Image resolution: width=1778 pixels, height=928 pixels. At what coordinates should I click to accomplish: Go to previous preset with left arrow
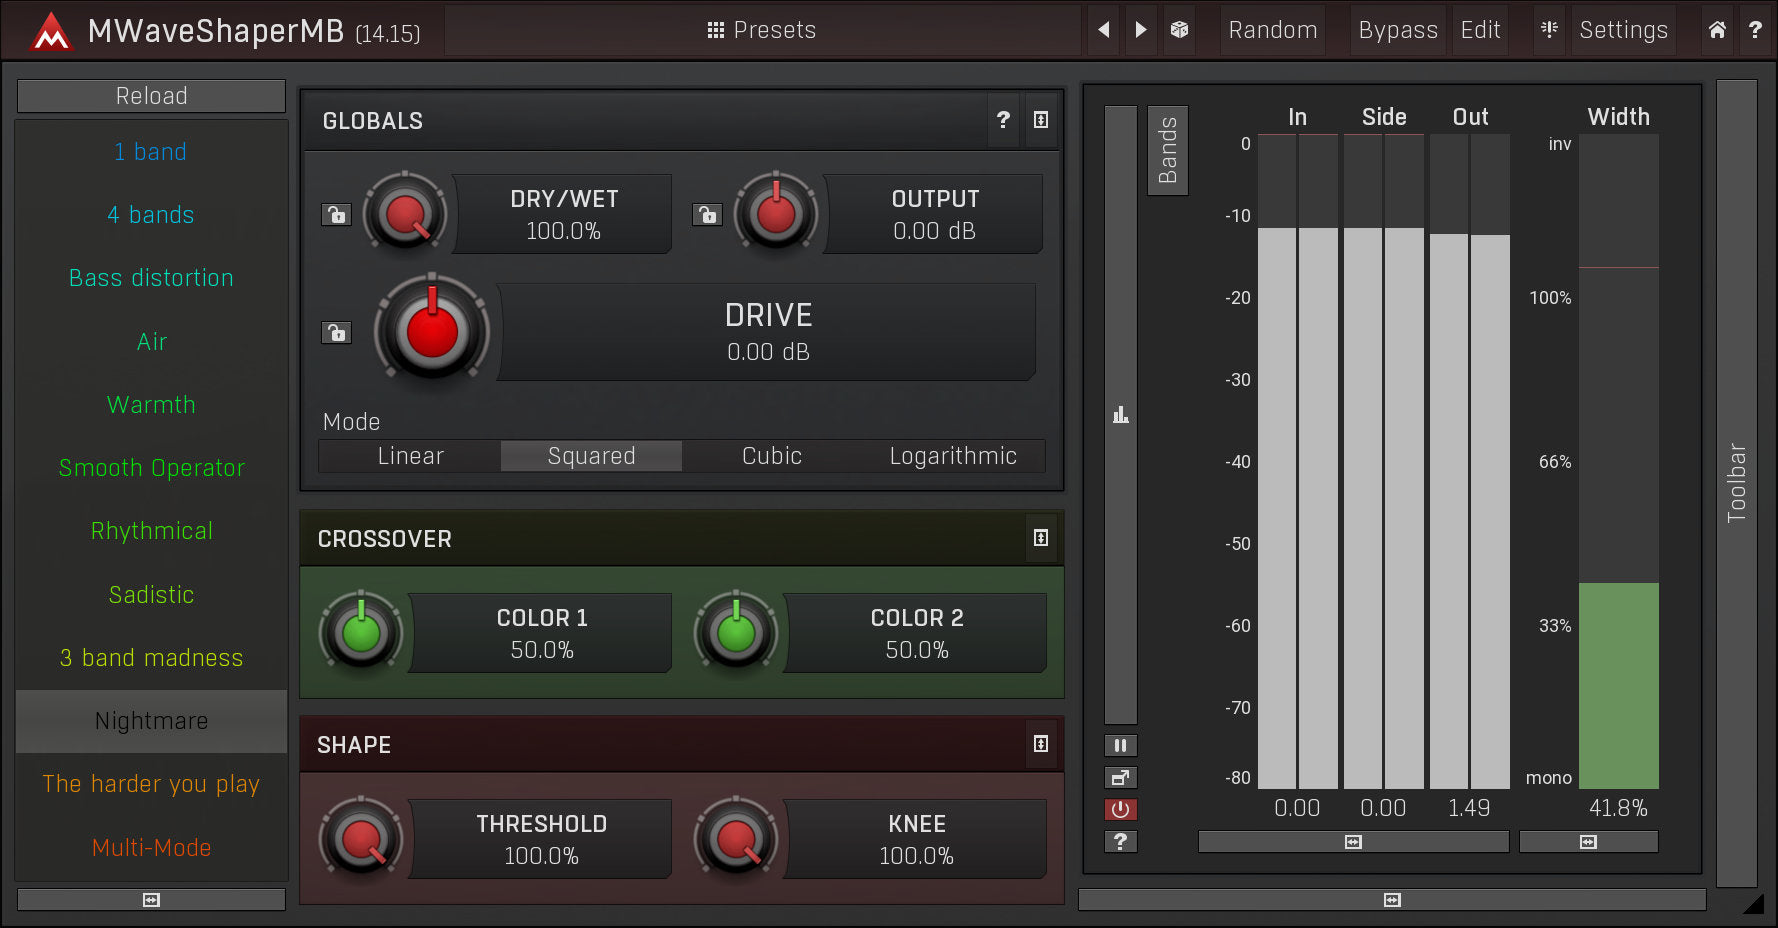click(1104, 30)
